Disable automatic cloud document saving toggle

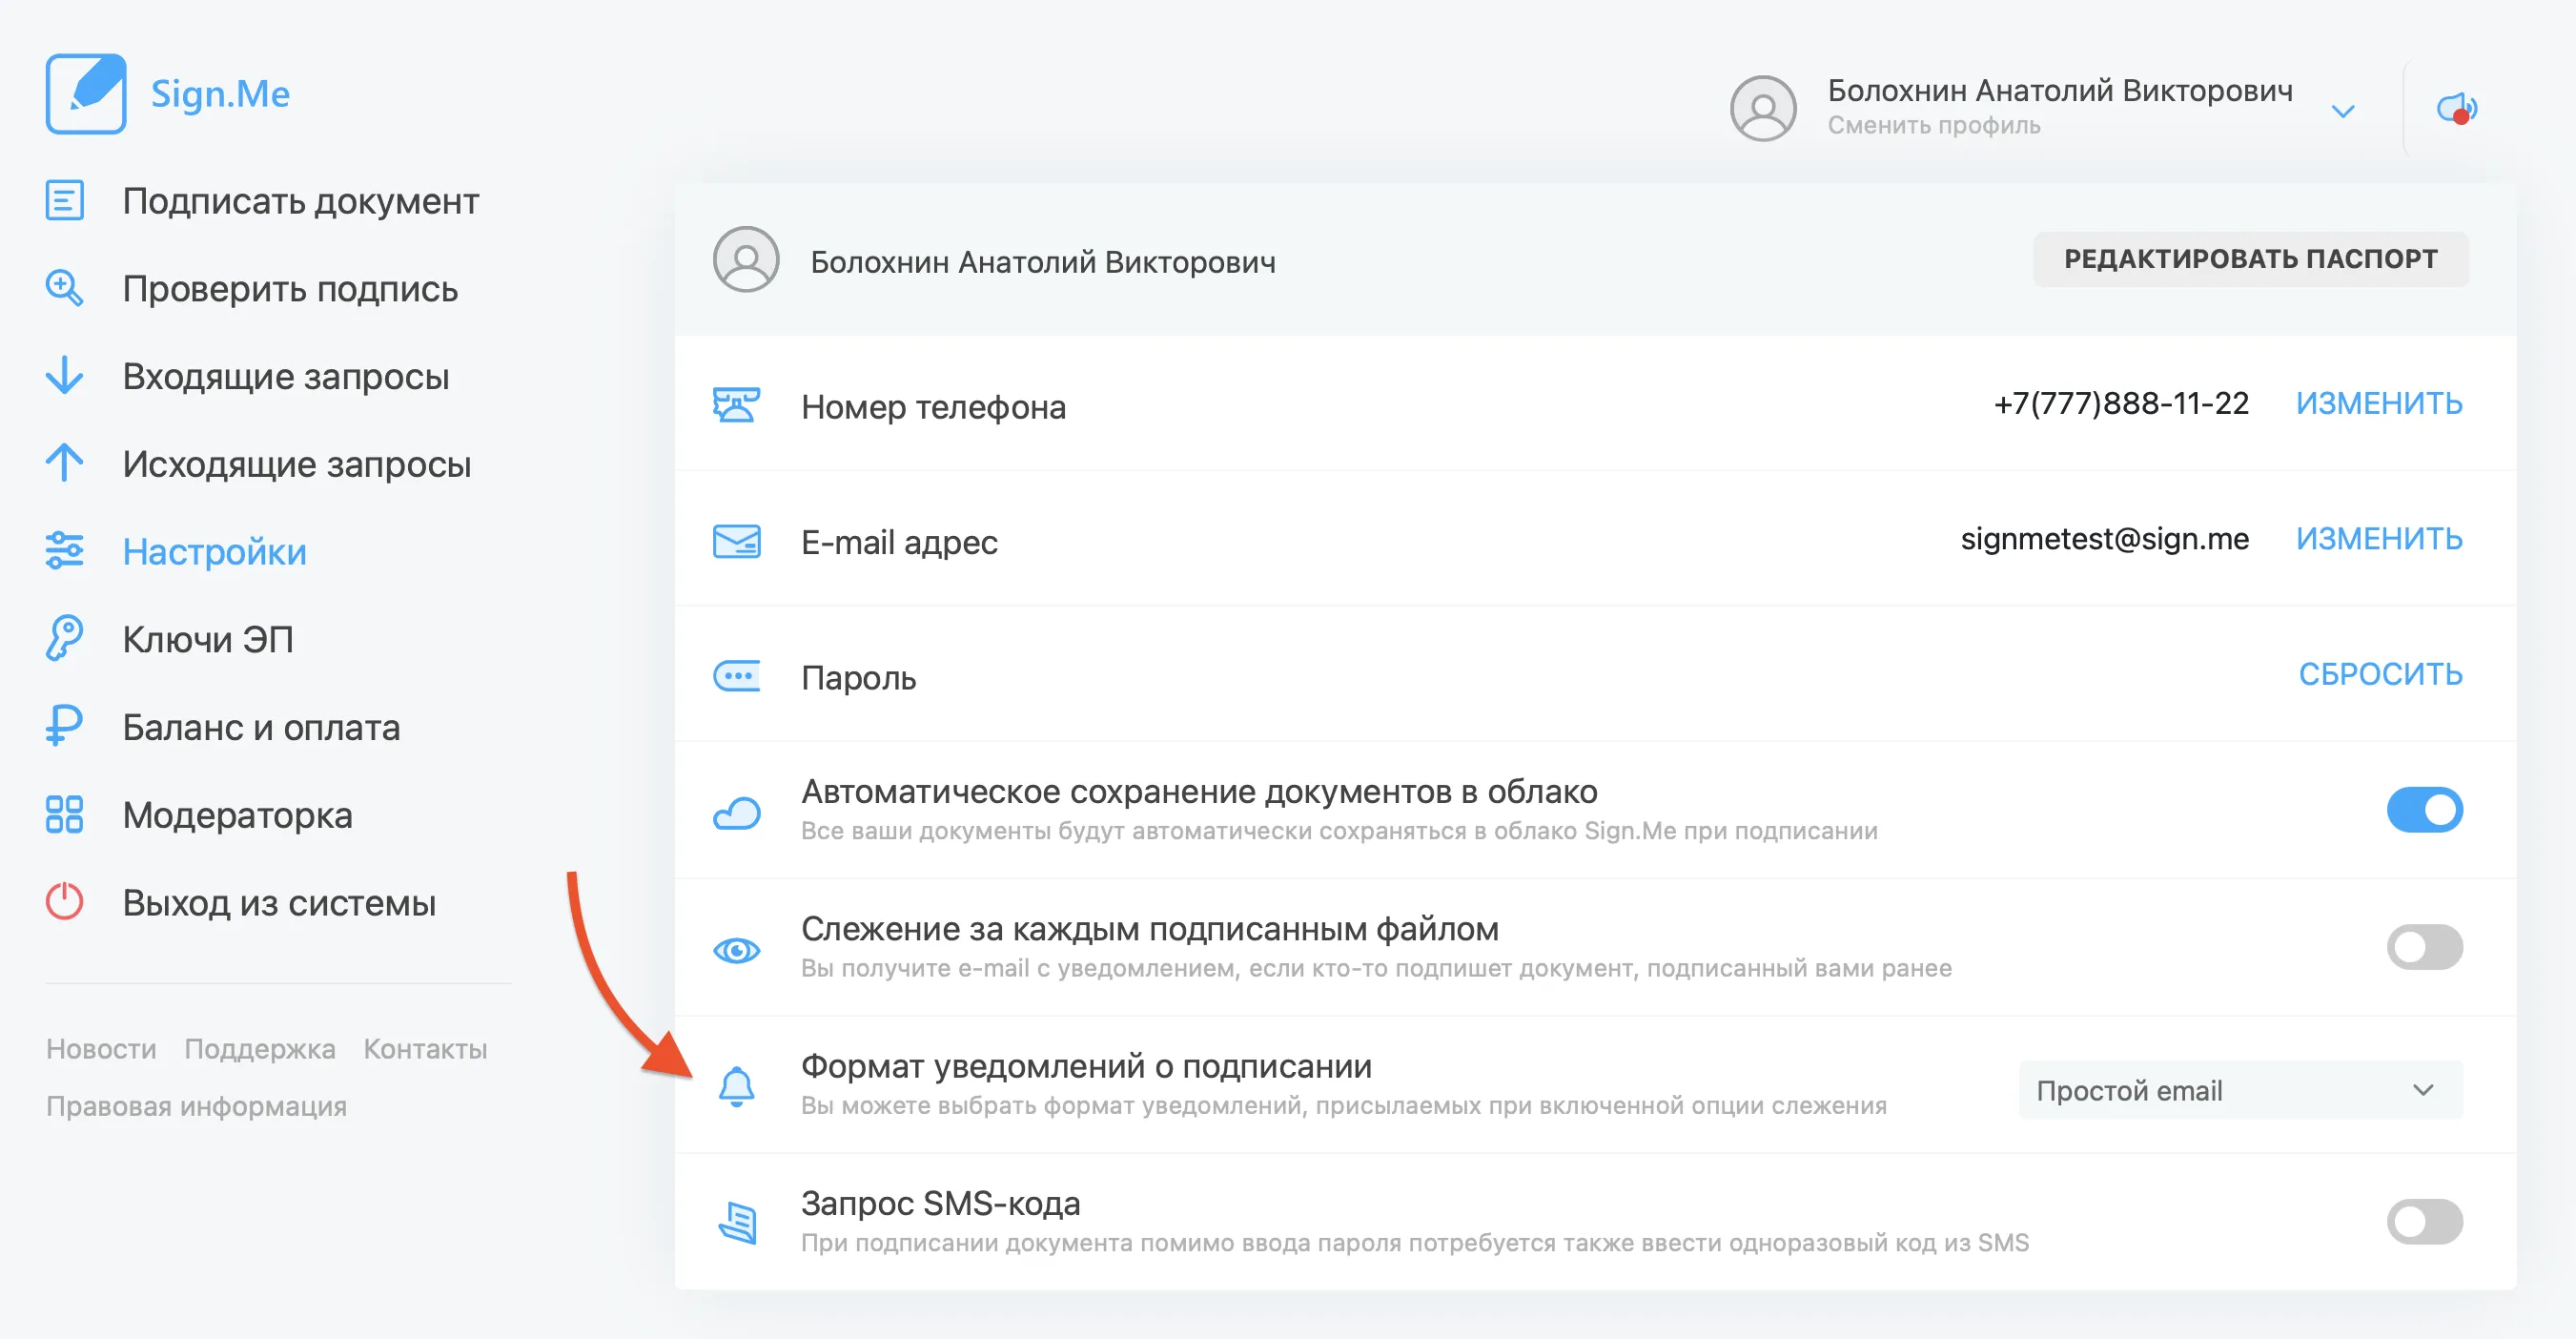2424,809
